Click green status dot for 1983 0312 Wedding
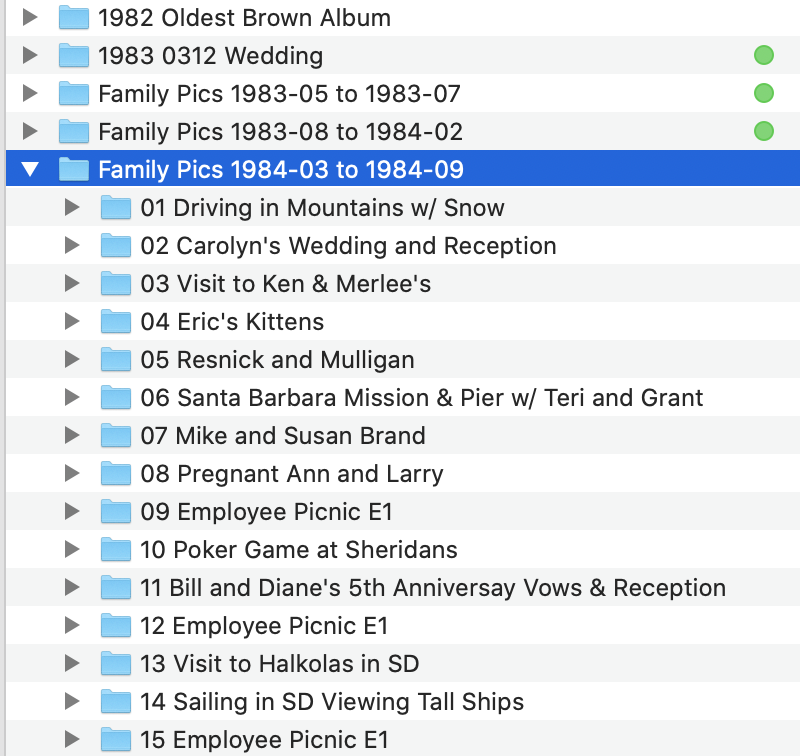 764,56
